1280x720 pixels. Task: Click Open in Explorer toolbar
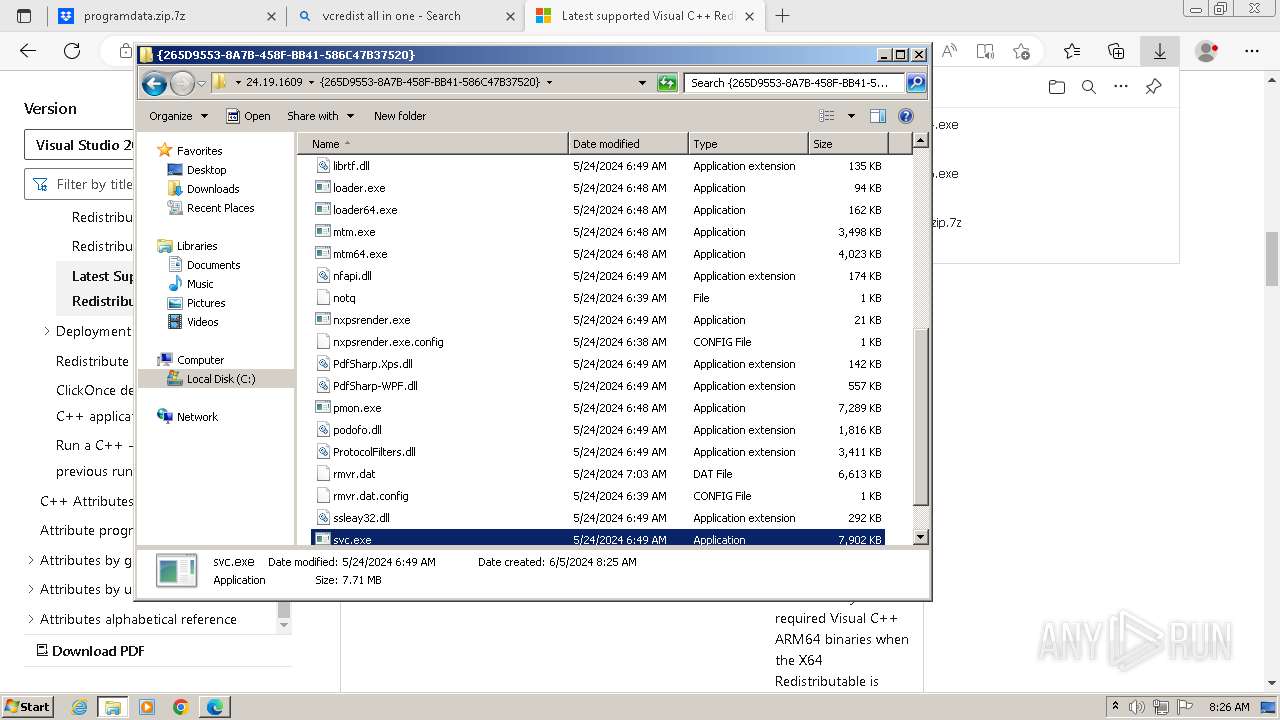coord(248,116)
